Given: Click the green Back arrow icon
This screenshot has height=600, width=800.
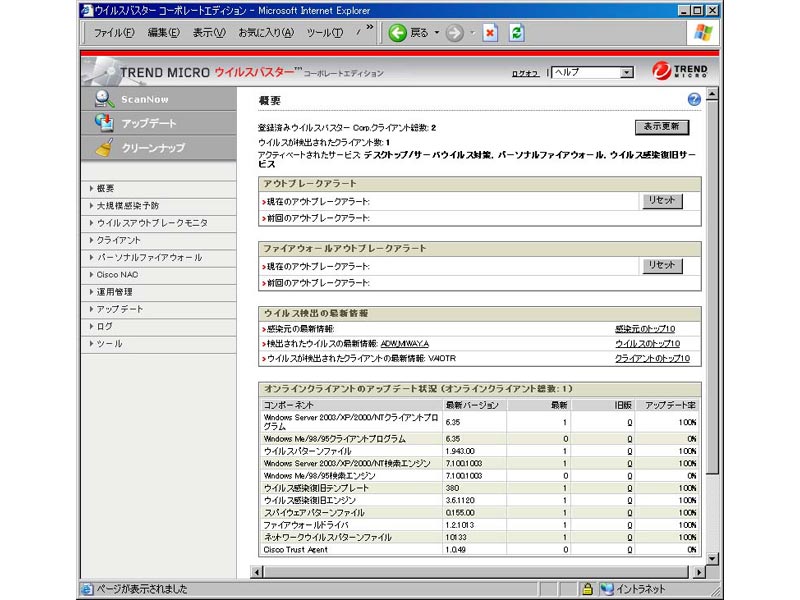Looking at the screenshot, I should pos(397,33).
